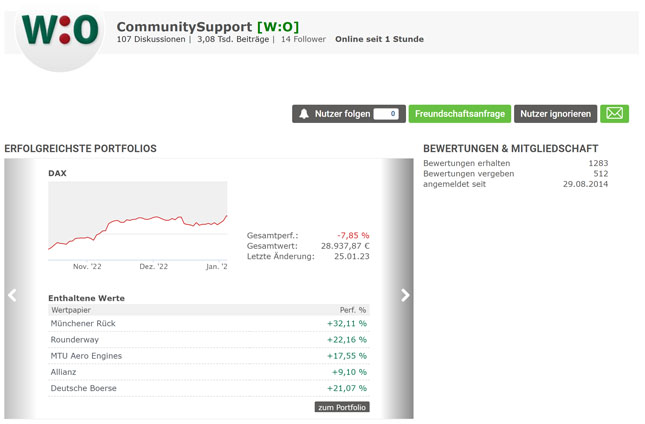Click angemeldet seit date 29.08.2014

coord(585,184)
